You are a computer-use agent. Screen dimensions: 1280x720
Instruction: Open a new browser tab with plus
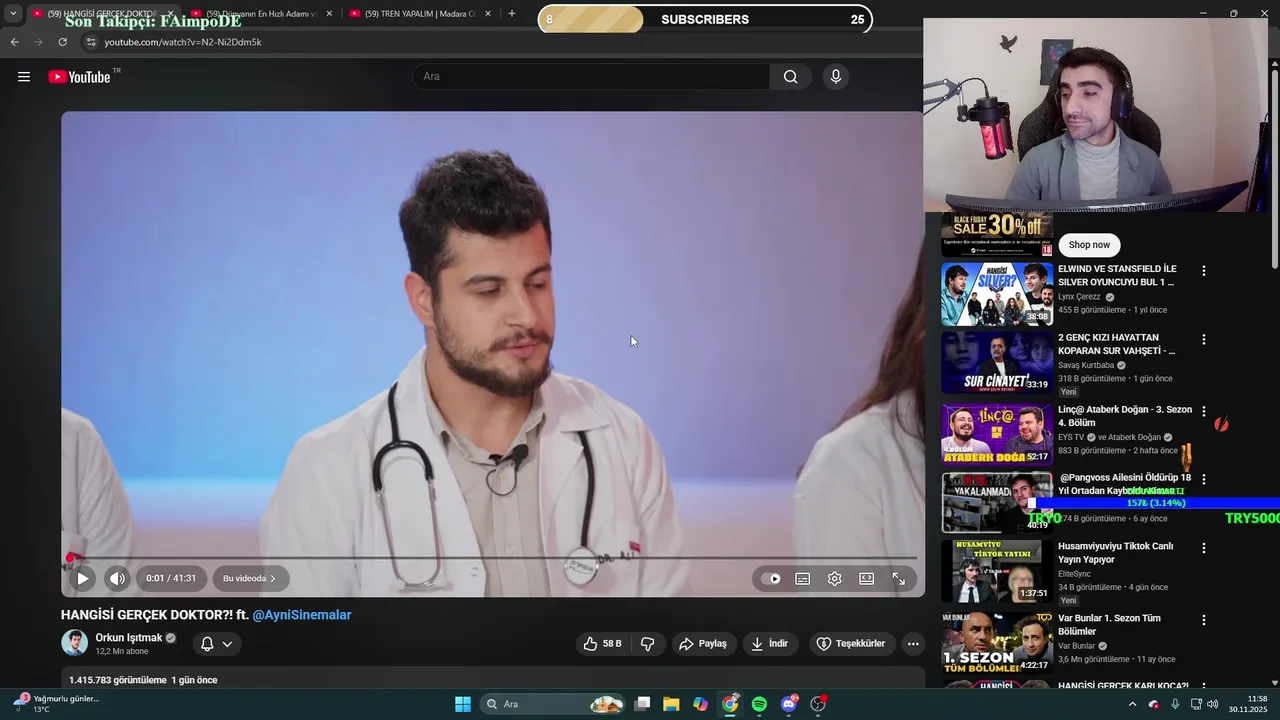click(512, 14)
